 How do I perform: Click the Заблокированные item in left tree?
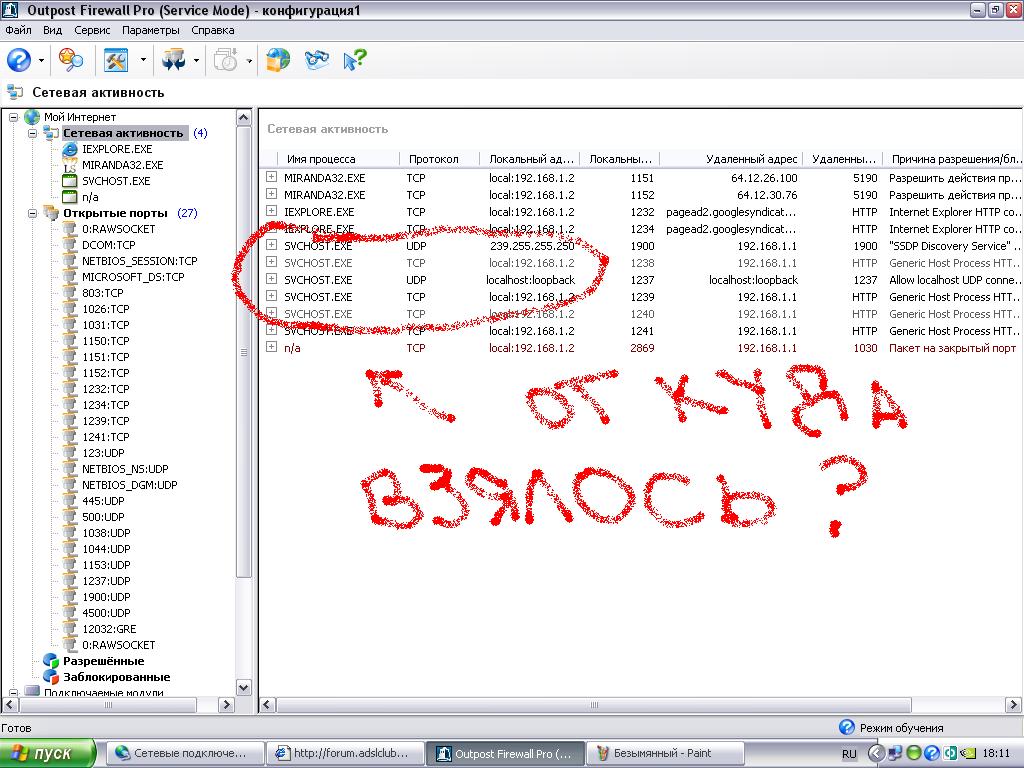(116, 677)
